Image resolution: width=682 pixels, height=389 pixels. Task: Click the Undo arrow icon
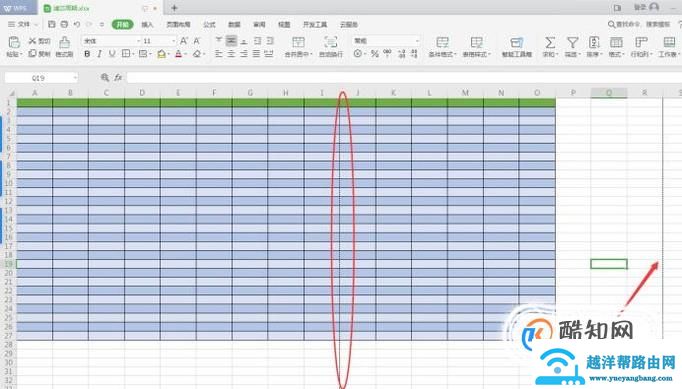coord(77,24)
